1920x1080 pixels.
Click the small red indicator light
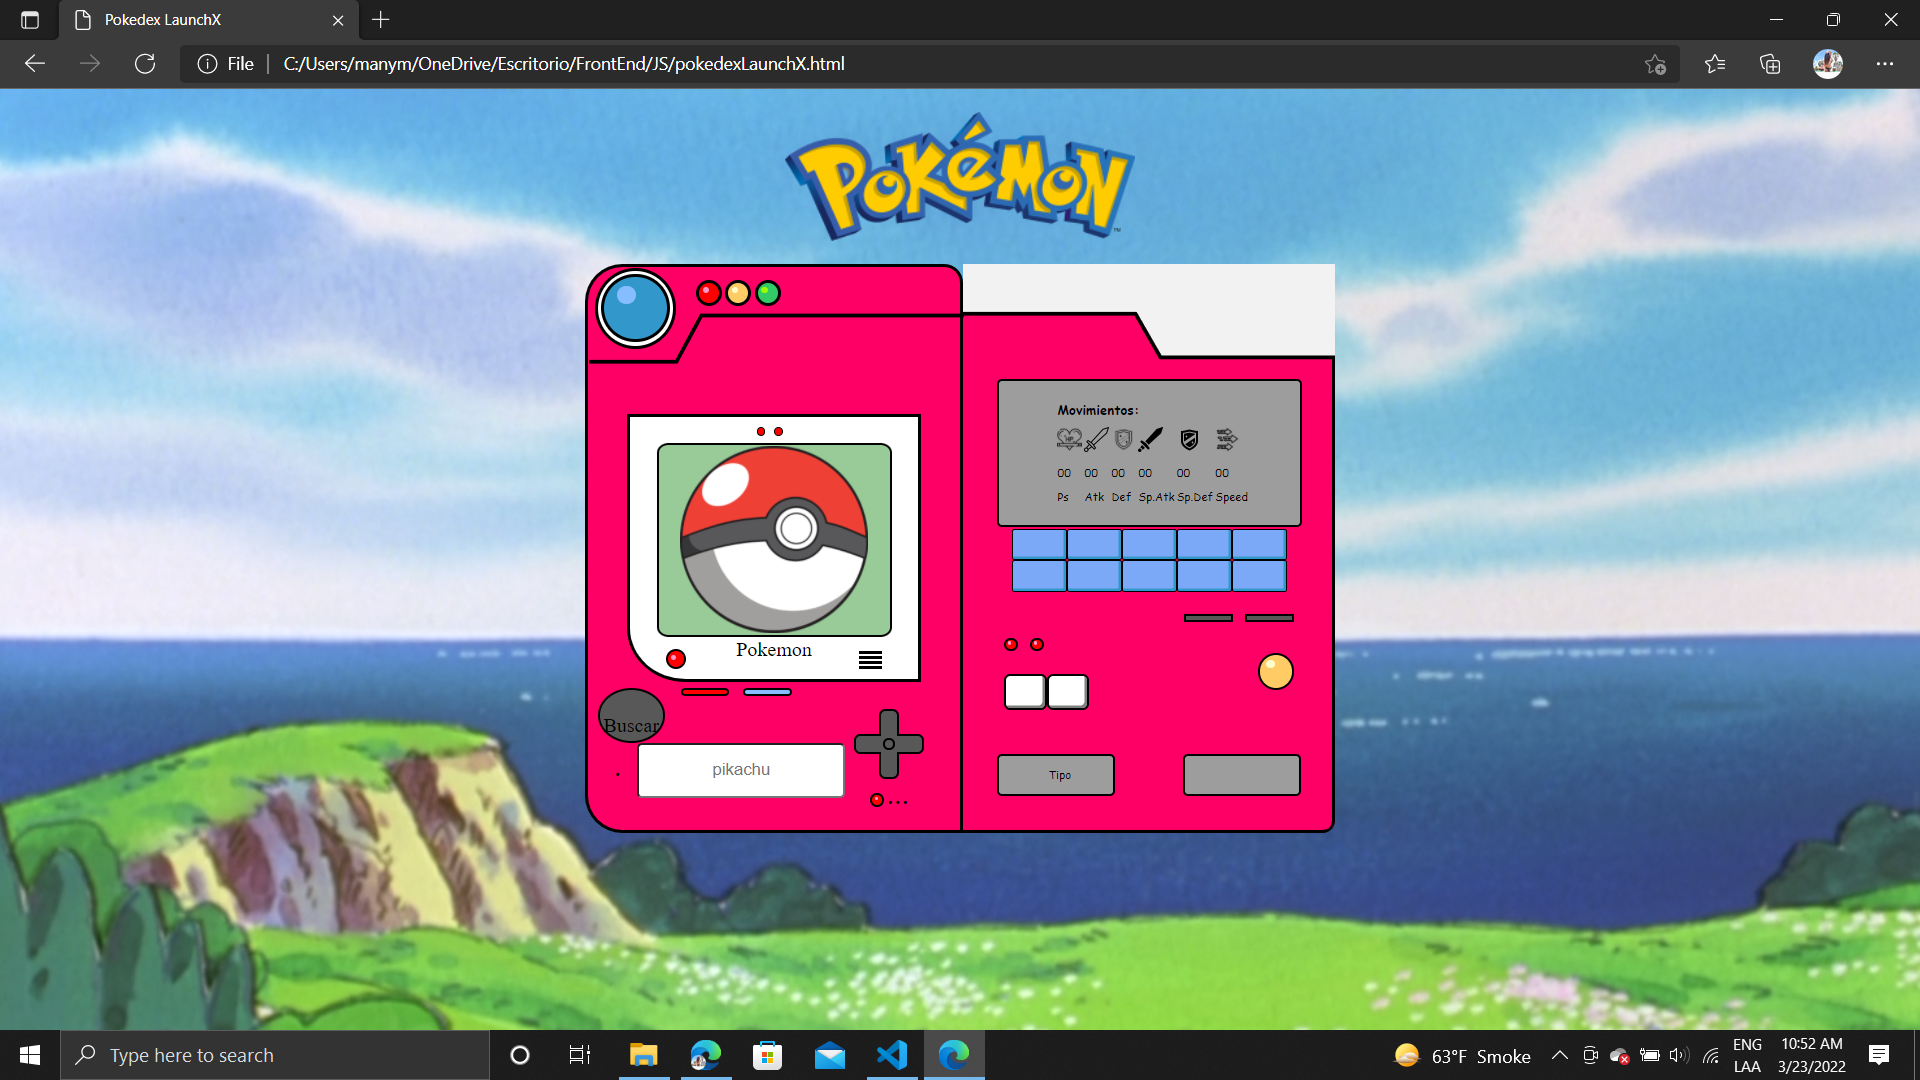coord(708,293)
